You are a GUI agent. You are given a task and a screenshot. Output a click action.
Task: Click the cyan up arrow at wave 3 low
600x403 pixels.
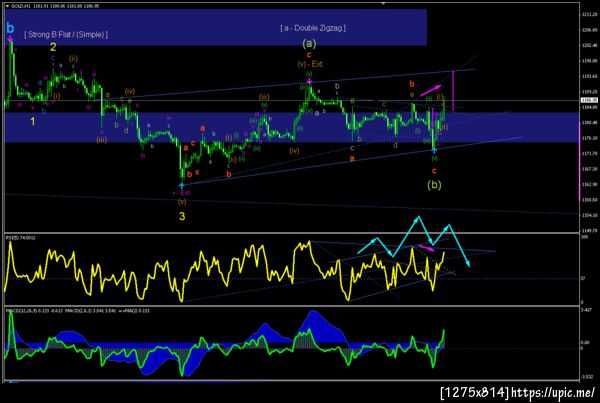[x=181, y=186]
